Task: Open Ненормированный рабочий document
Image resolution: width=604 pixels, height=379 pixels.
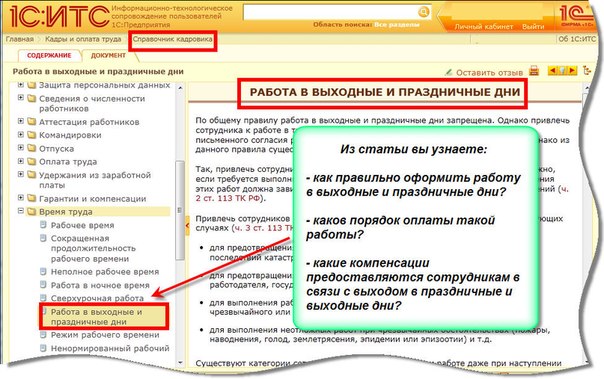Action: 110,349
